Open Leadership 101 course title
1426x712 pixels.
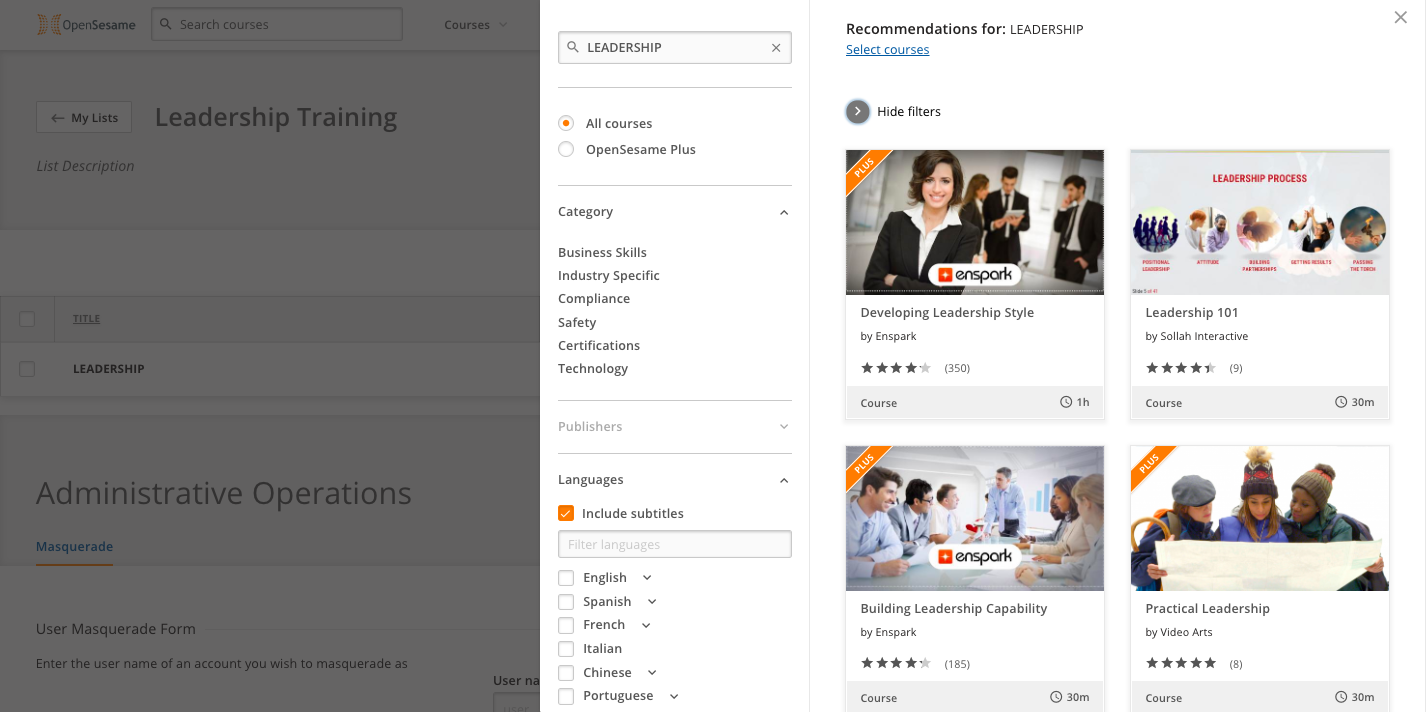[1192, 312]
